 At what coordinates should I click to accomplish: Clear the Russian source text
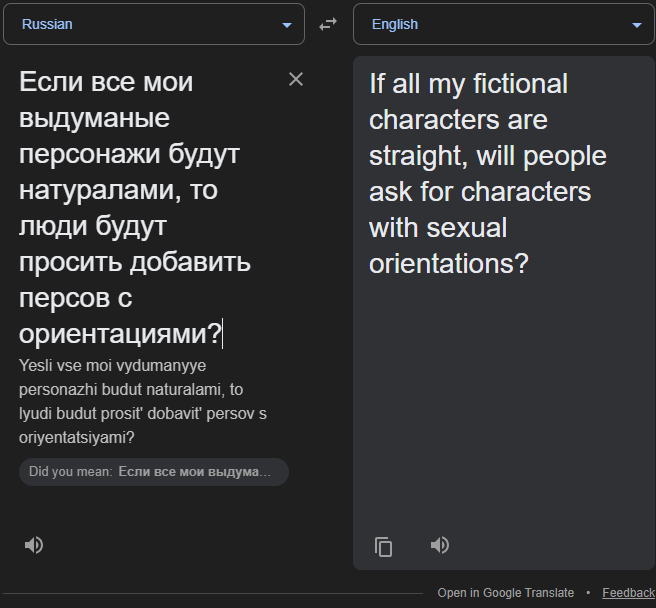(296, 80)
